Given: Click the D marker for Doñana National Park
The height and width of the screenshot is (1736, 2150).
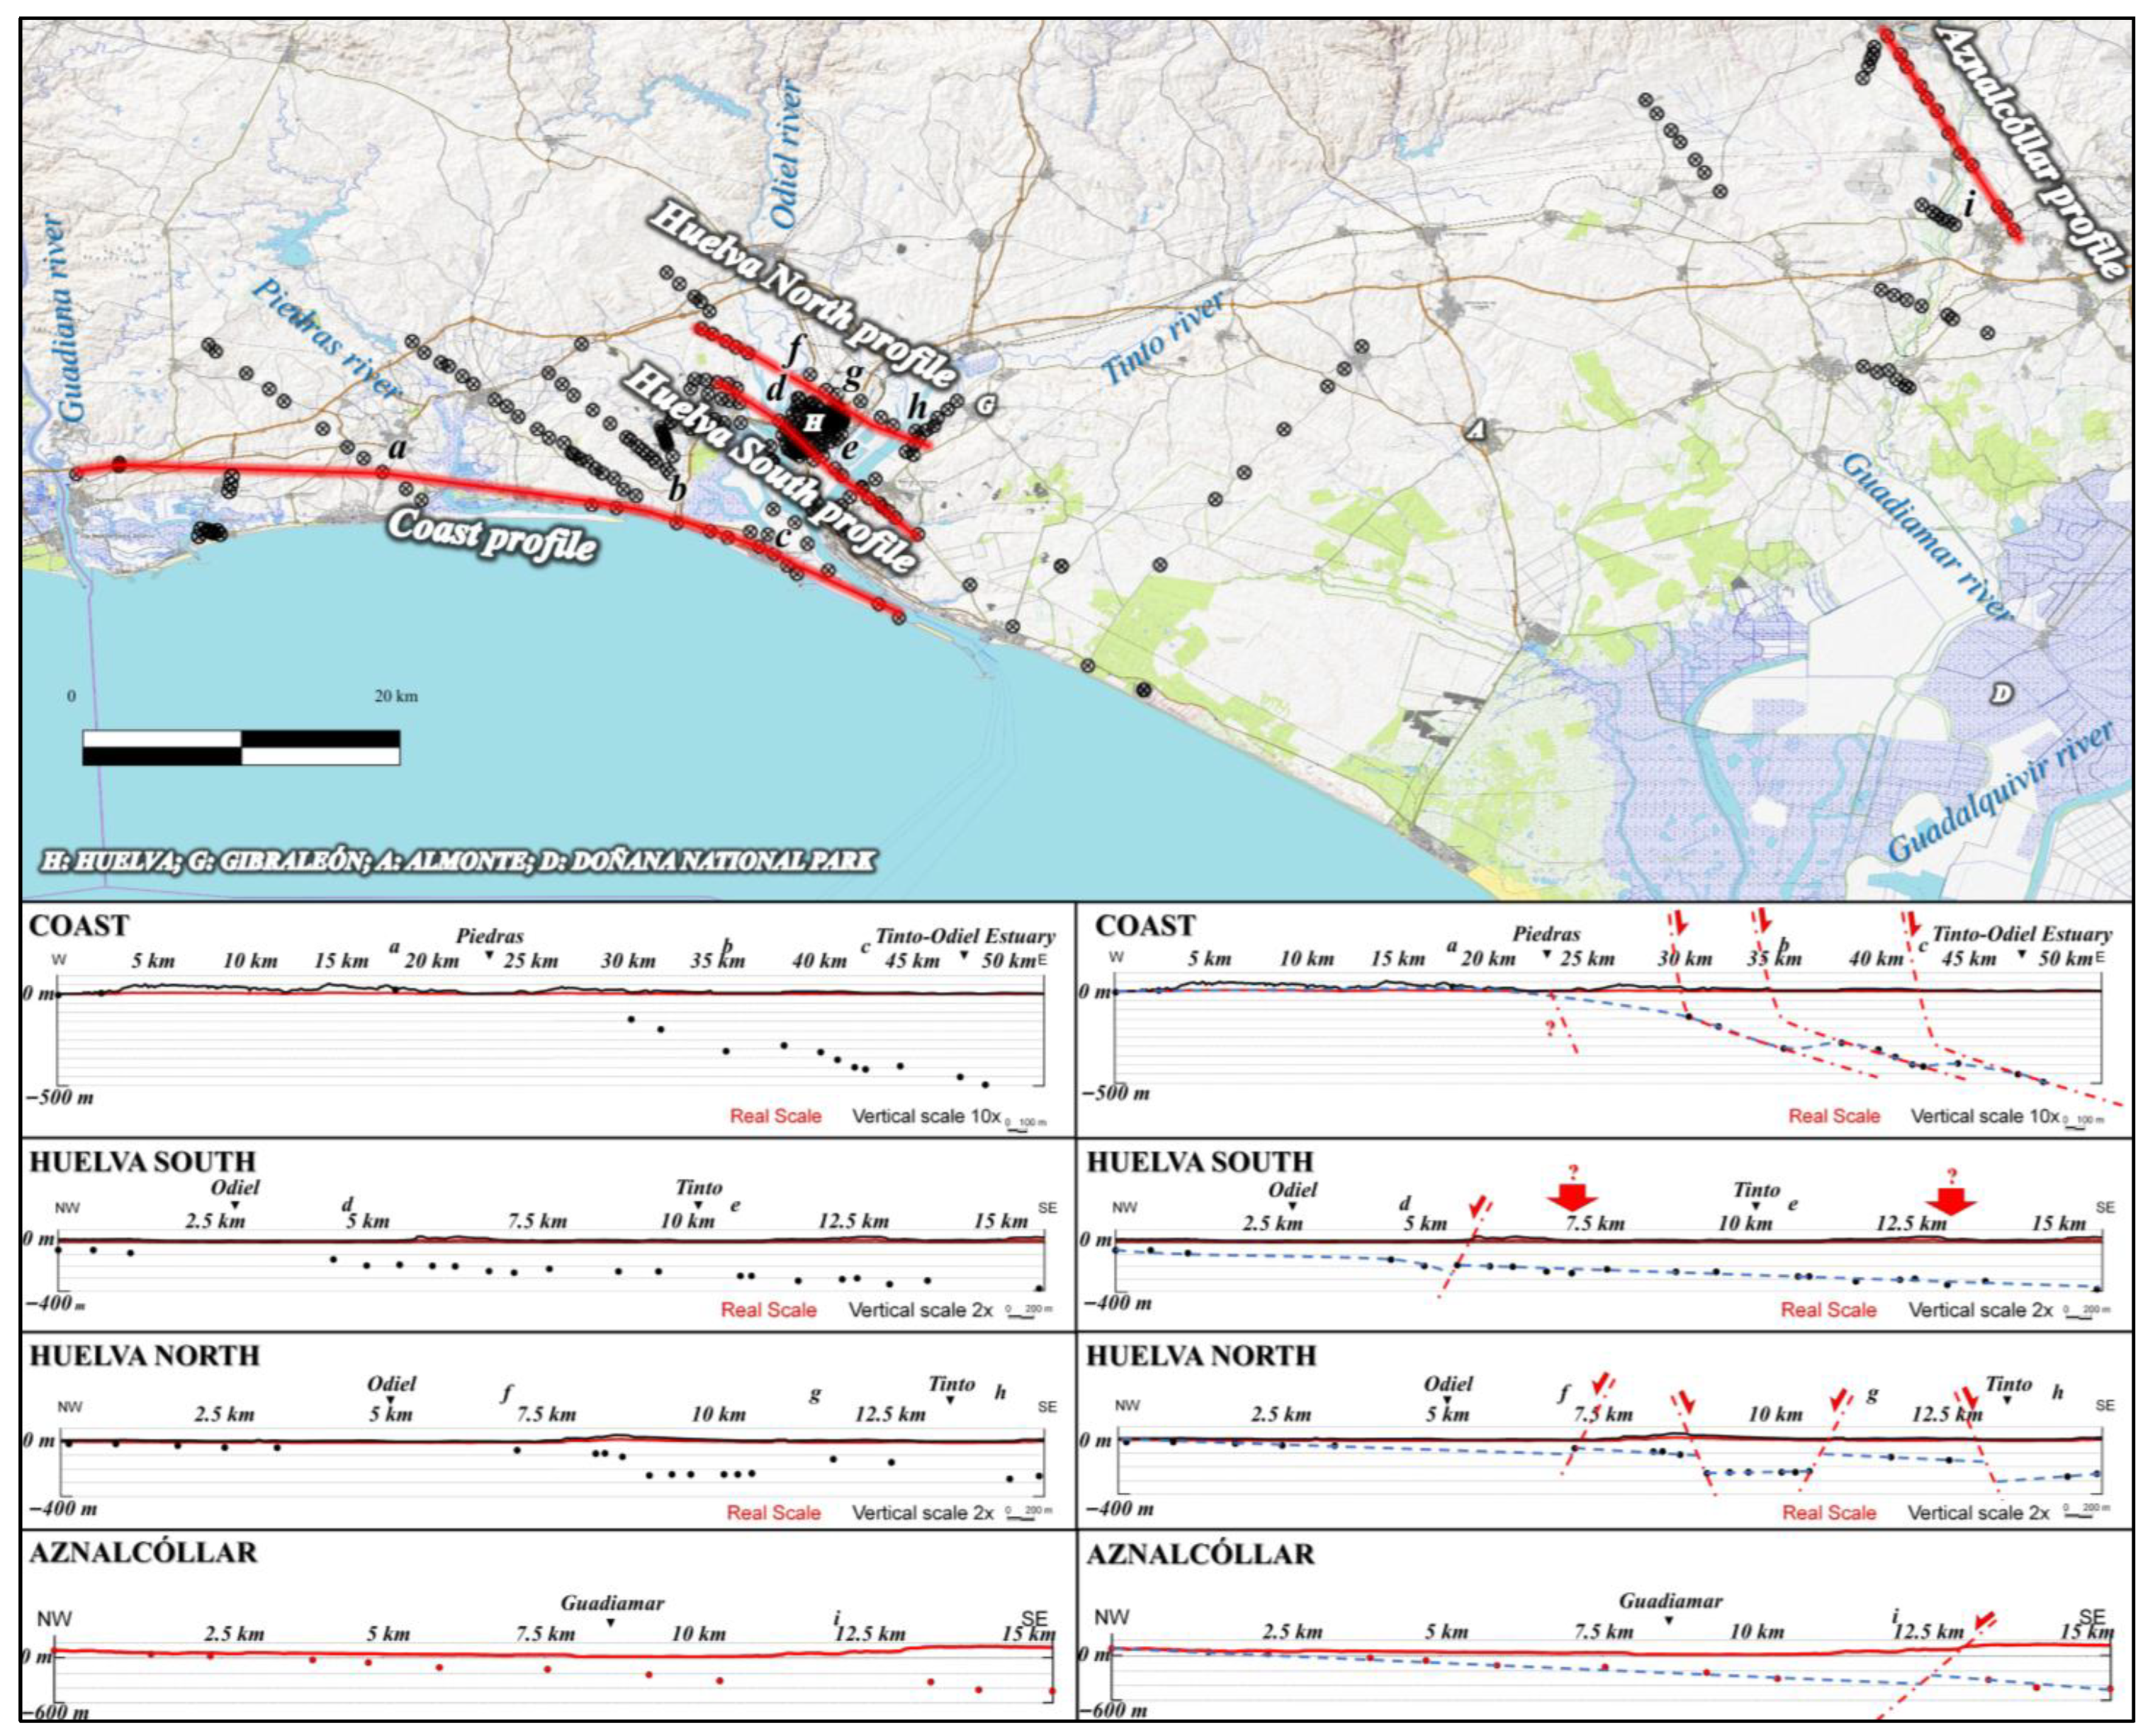Looking at the screenshot, I should [x=2001, y=693].
